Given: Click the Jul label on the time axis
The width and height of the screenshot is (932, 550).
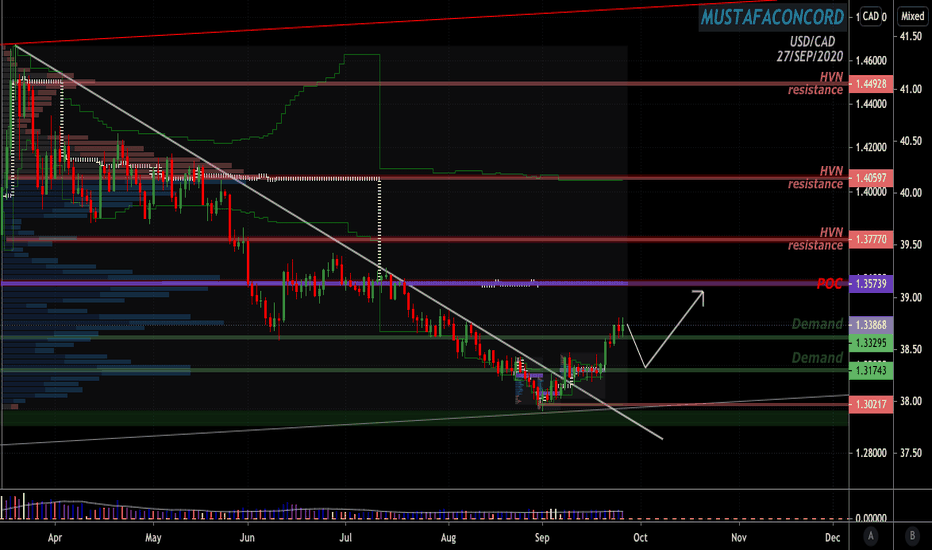Looking at the screenshot, I should 345,538.
